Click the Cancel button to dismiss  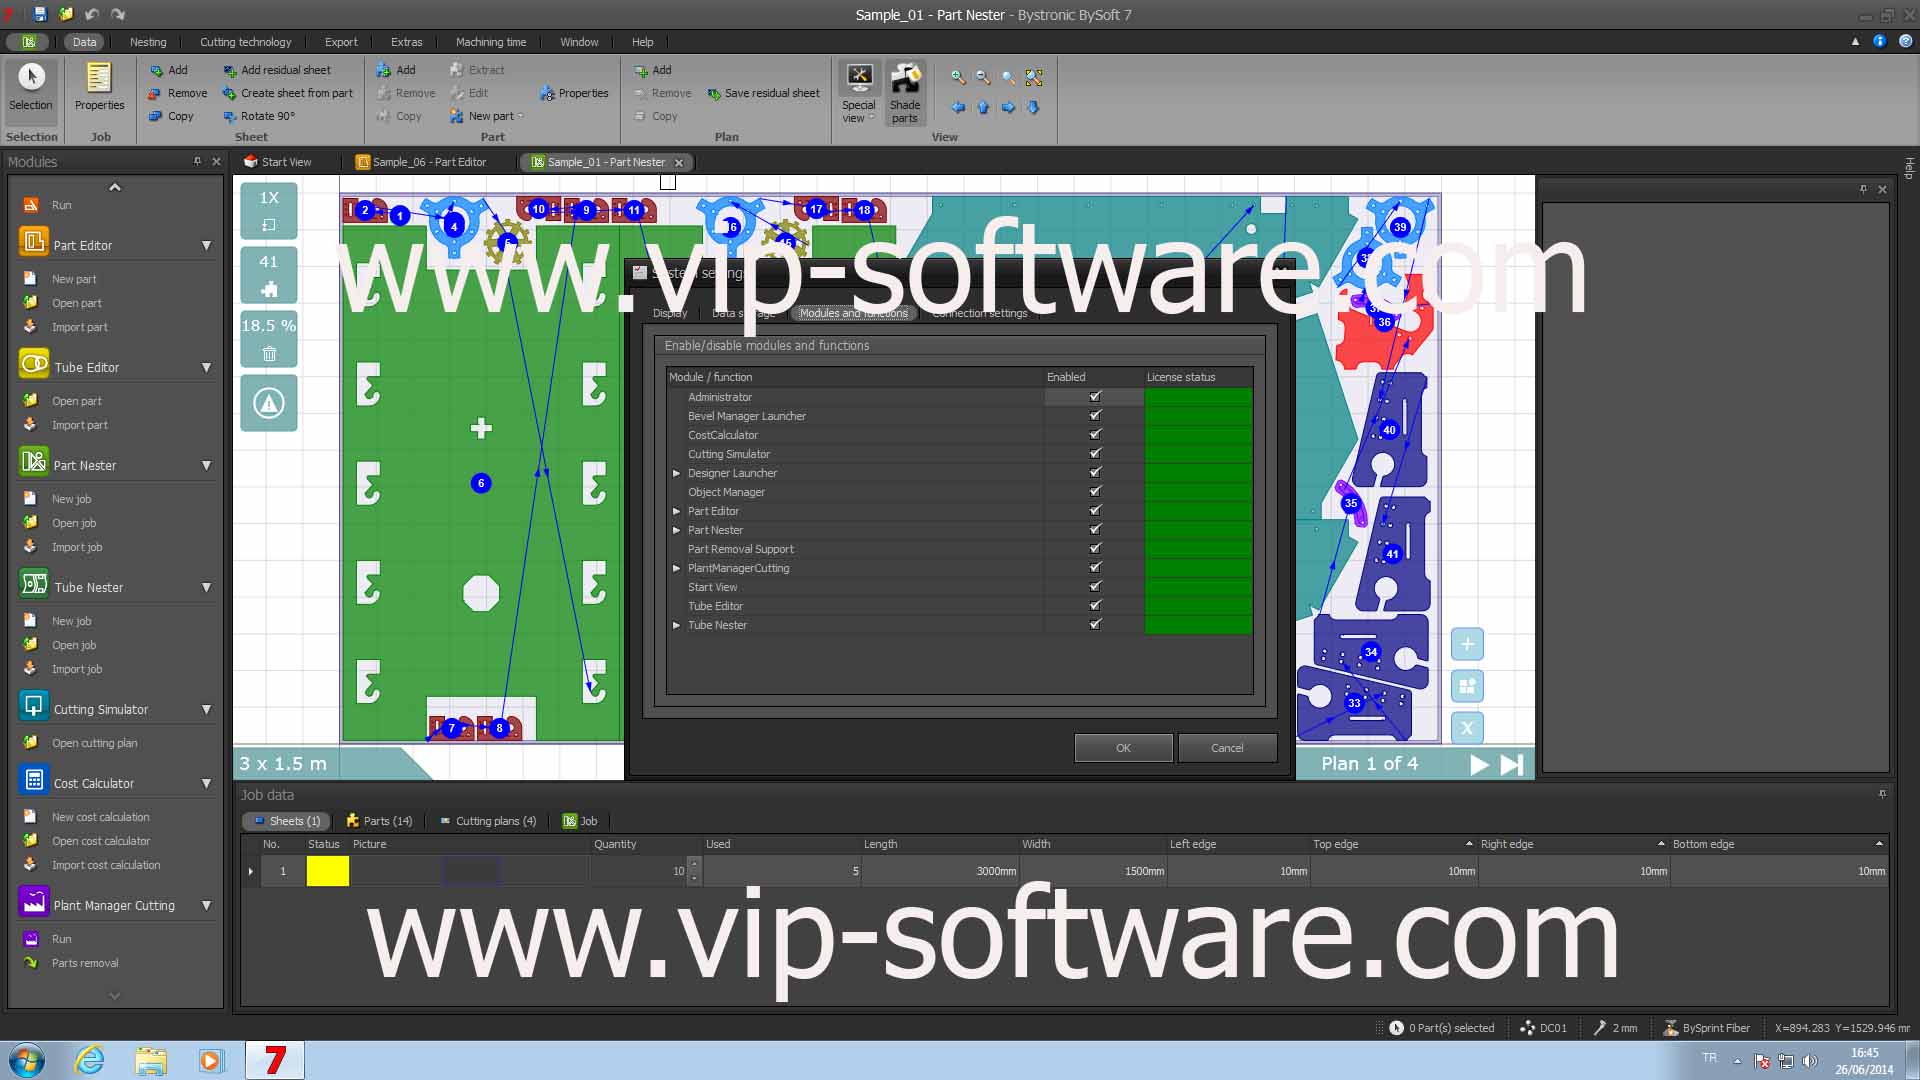[1226, 748]
